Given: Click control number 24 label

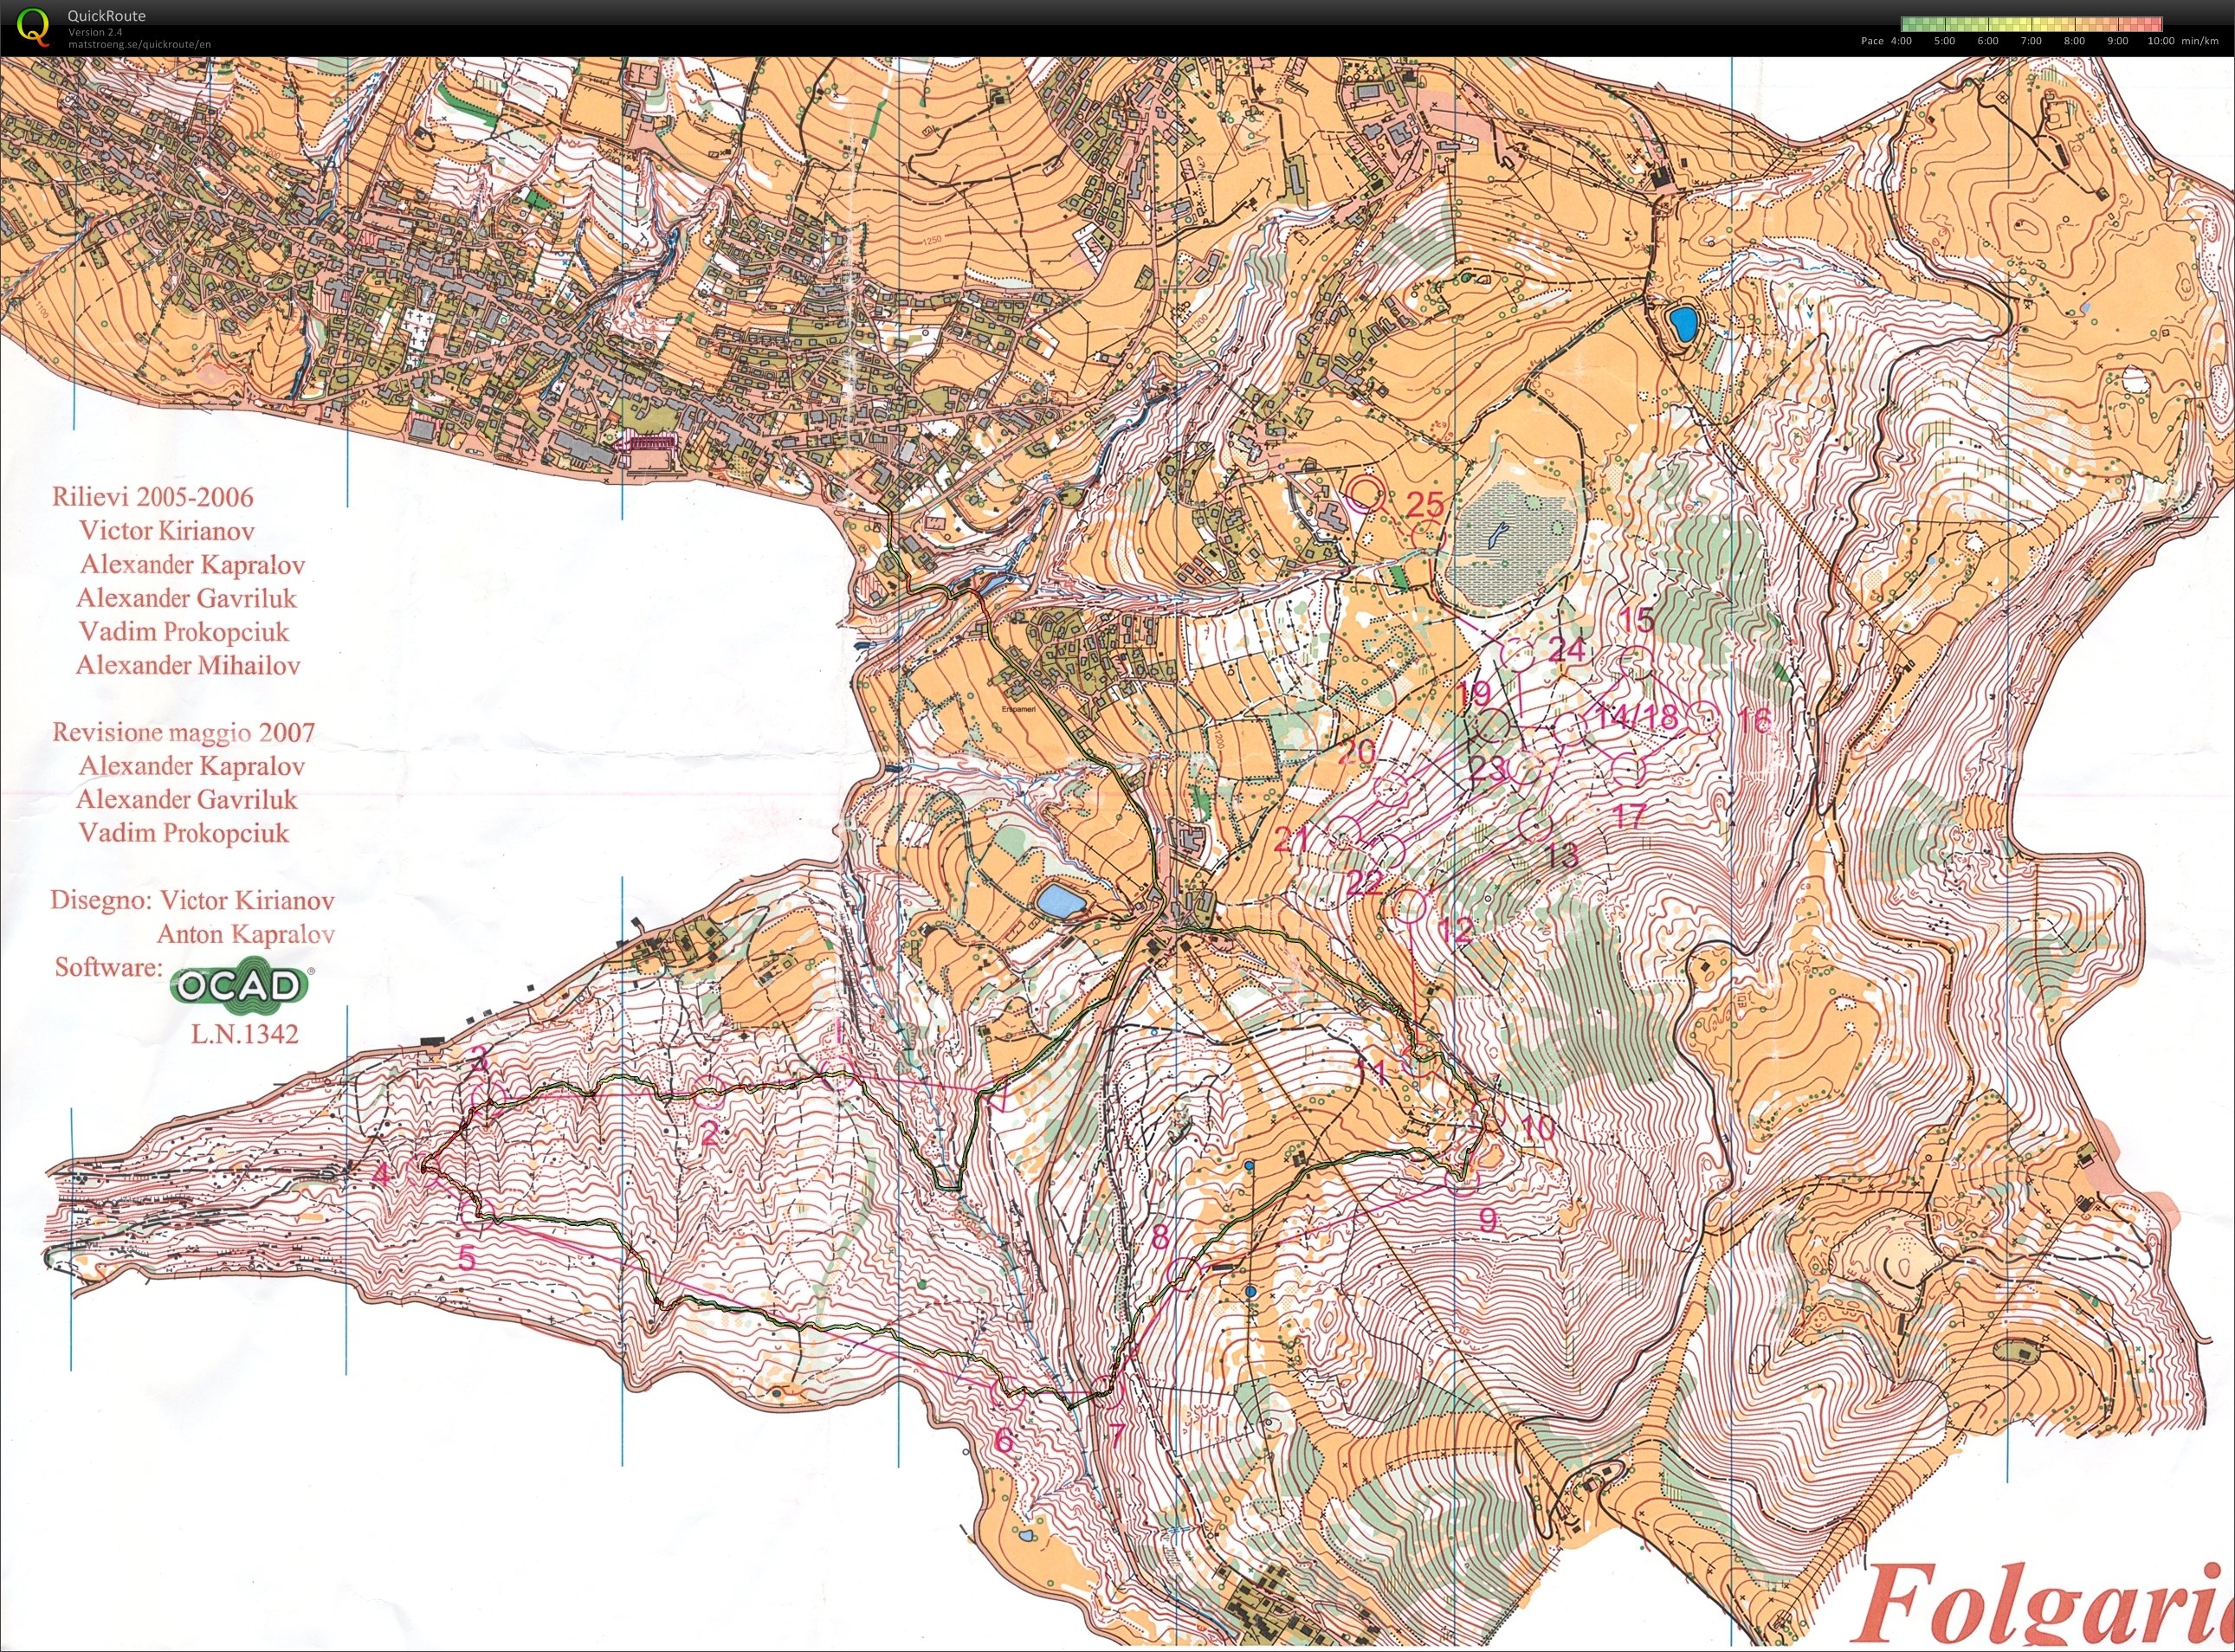Looking at the screenshot, I should coord(1567,649).
